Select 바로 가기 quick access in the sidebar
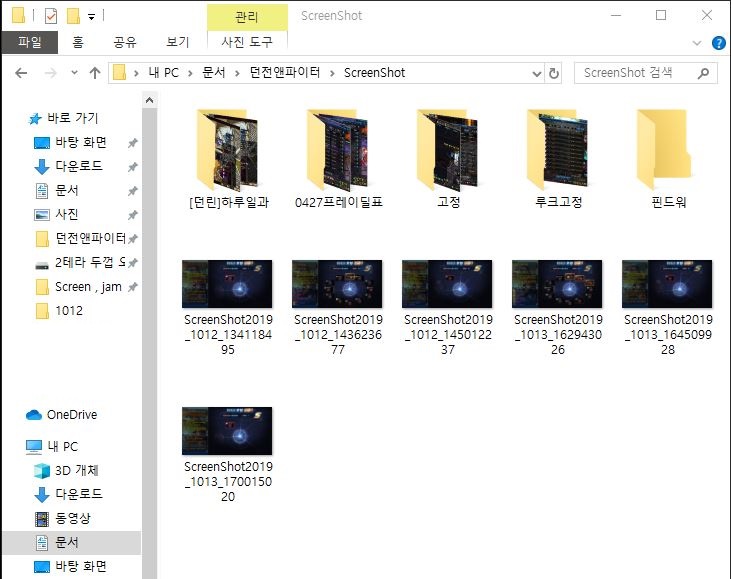The height and width of the screenshot is (579, 731). click(64, 118)
